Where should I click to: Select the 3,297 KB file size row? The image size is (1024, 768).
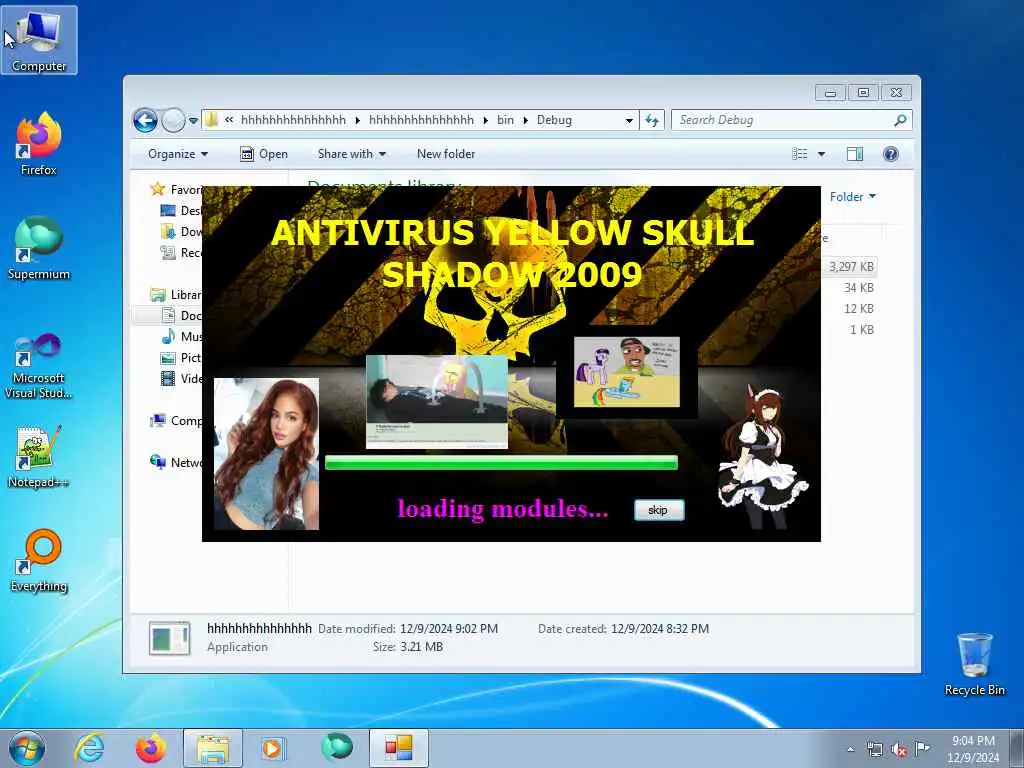pyautogui.click(x=850, y=266)
